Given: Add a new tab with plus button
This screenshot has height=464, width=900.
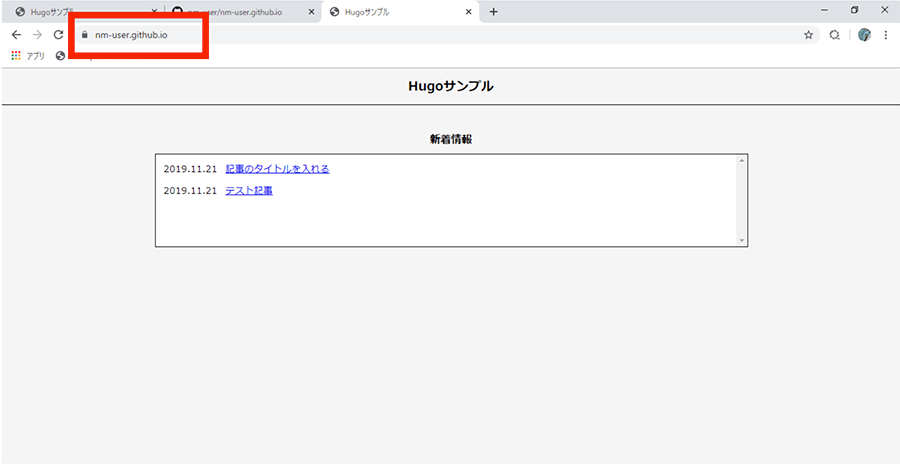Looking at the screenshot, I should pyautogui.click(x=494, y=11).
